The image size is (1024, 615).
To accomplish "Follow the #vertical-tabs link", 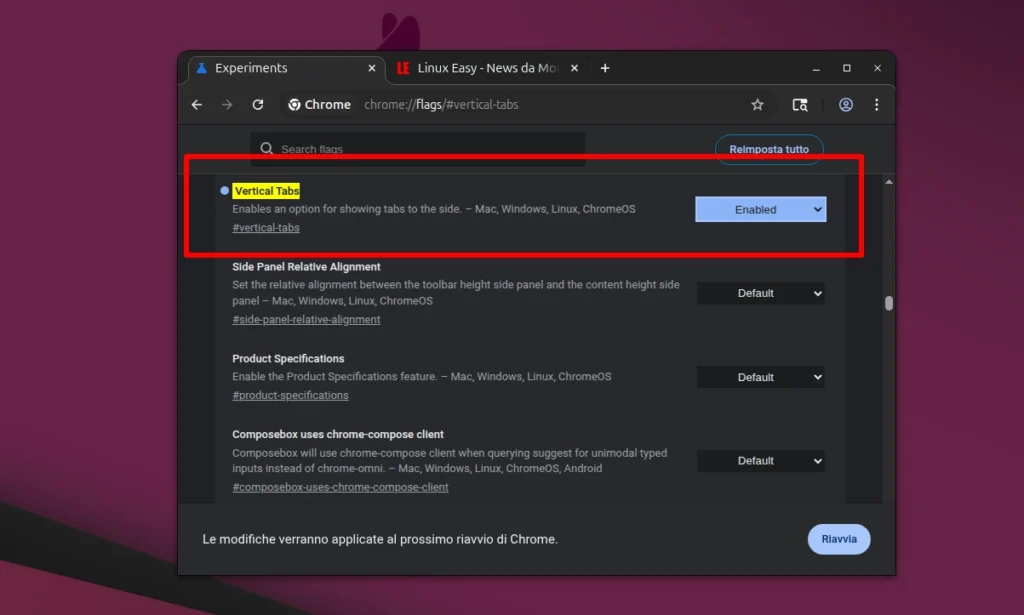I will [x=265, y=227].
